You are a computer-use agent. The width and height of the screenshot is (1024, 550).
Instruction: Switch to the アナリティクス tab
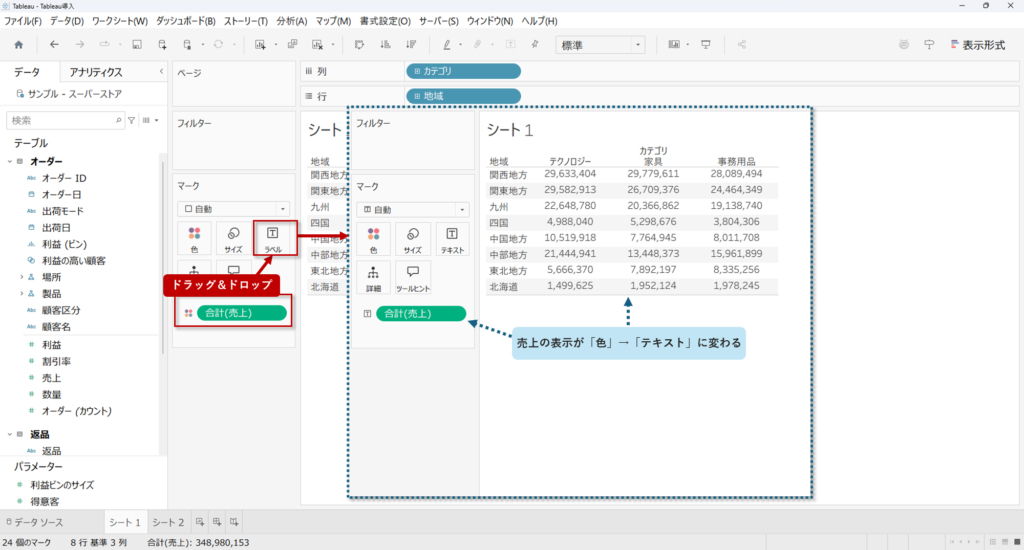(x=96, y=72)
